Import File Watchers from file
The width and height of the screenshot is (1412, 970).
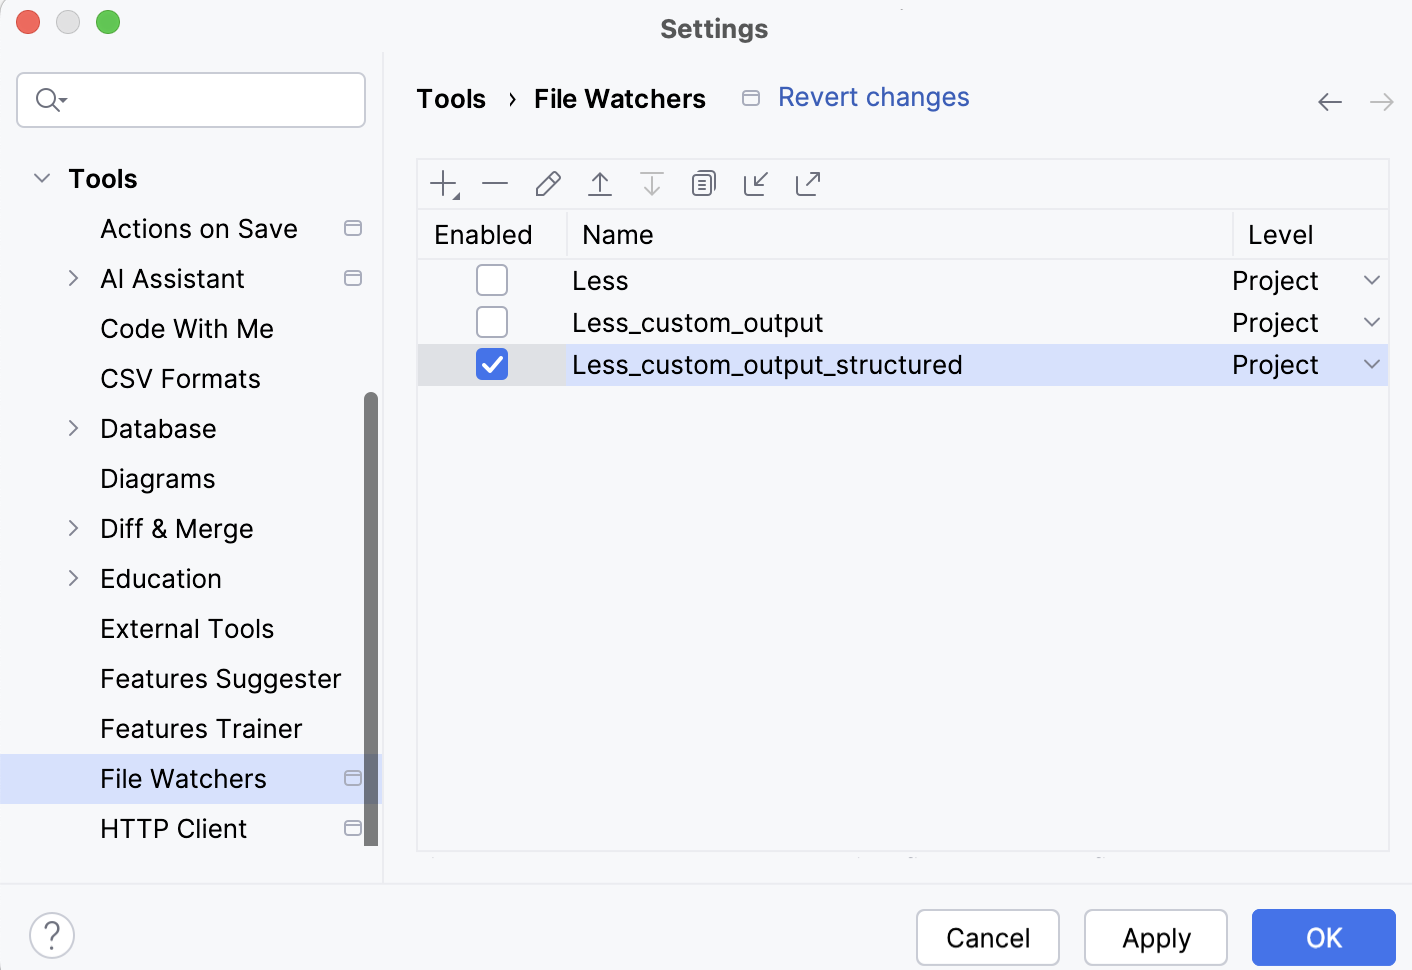pos(755,183)
